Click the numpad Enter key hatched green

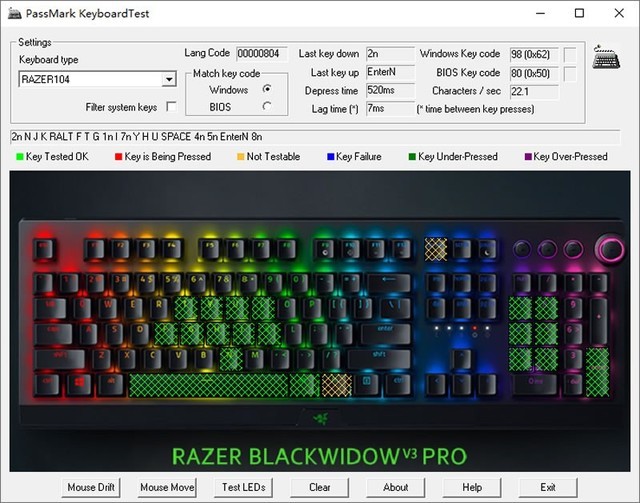[598, 372]
